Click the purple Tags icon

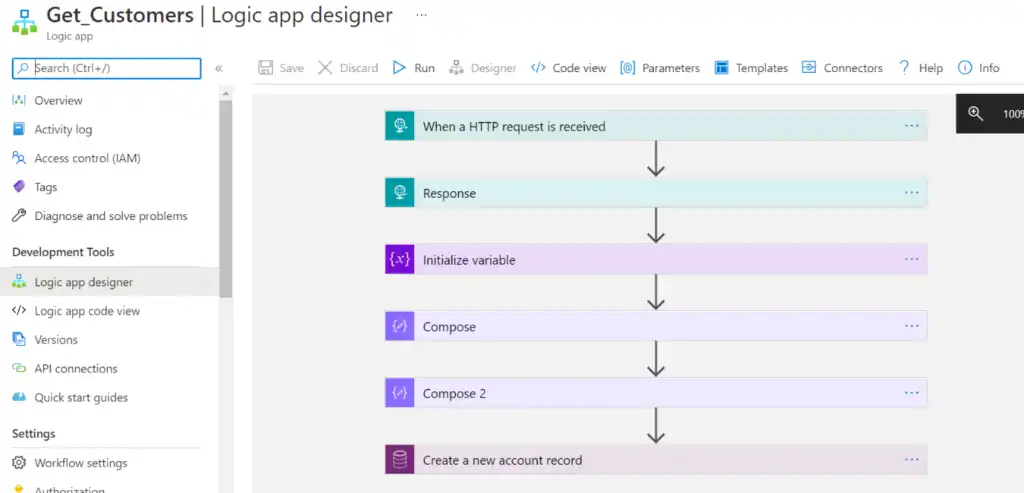tap(19, 187)
